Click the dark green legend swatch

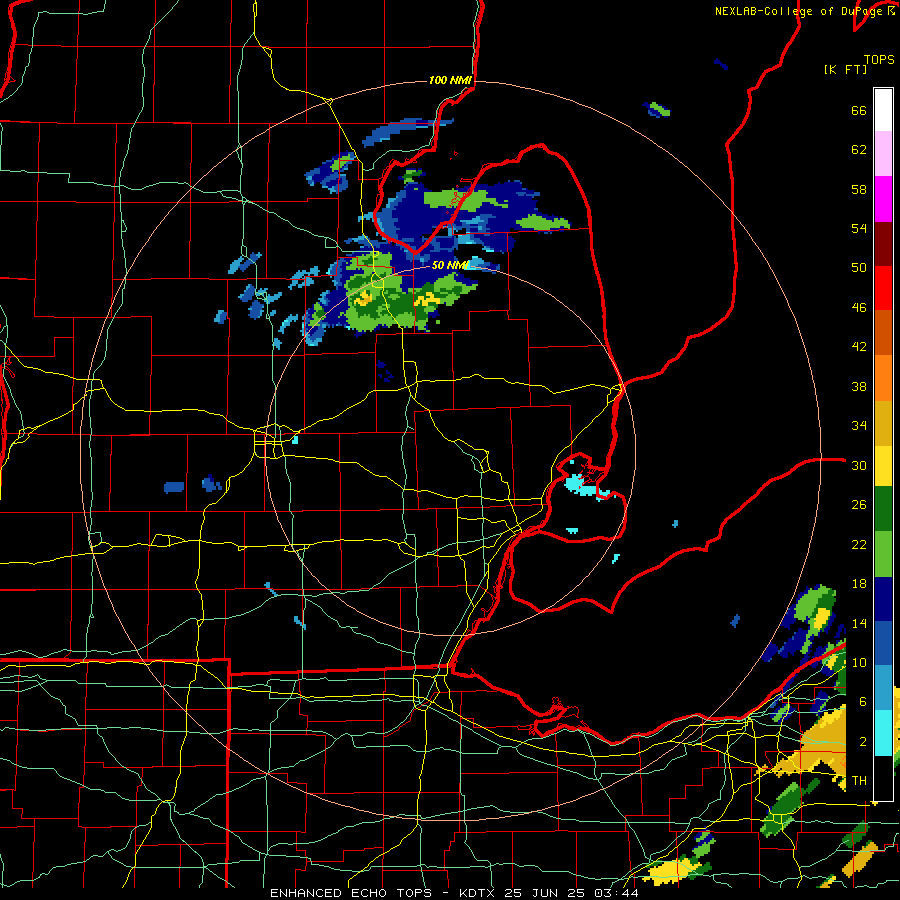coord(883,509)
